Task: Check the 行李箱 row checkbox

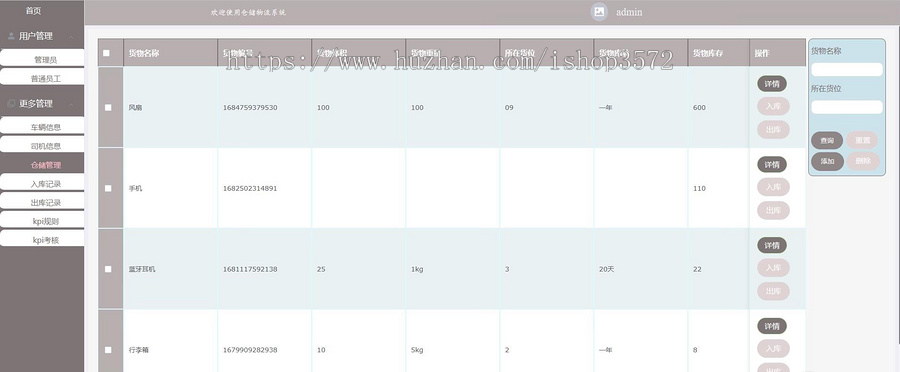Action: click(x=108, y=350)
